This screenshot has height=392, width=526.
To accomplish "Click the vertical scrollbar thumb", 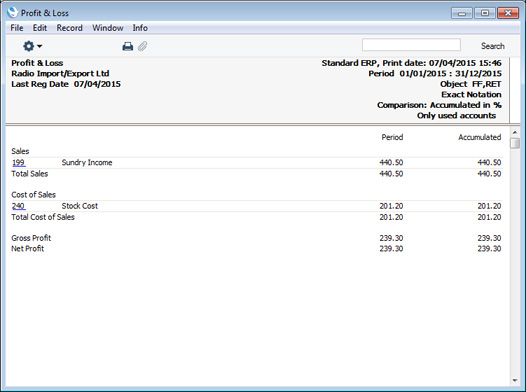I will 515,143.
